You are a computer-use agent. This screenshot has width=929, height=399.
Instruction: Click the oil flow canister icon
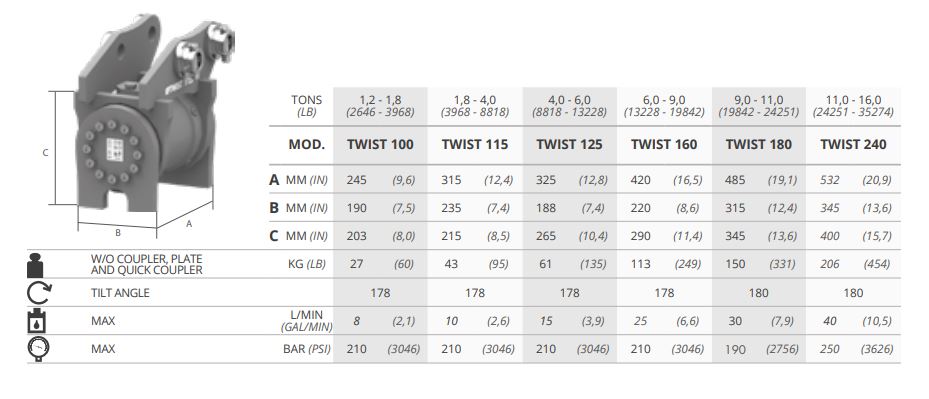(36, 321)
